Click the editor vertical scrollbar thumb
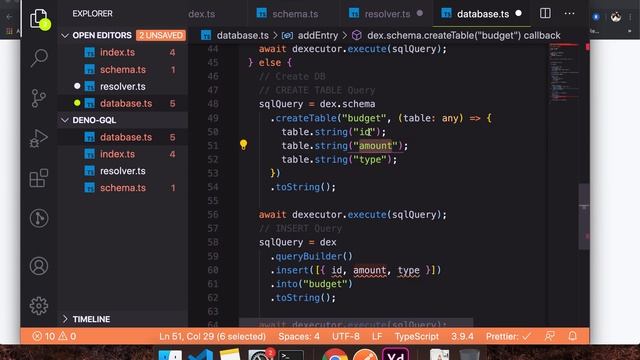This screenshot has width=640, height=360. pyautogui.click(x=584, y=216)
